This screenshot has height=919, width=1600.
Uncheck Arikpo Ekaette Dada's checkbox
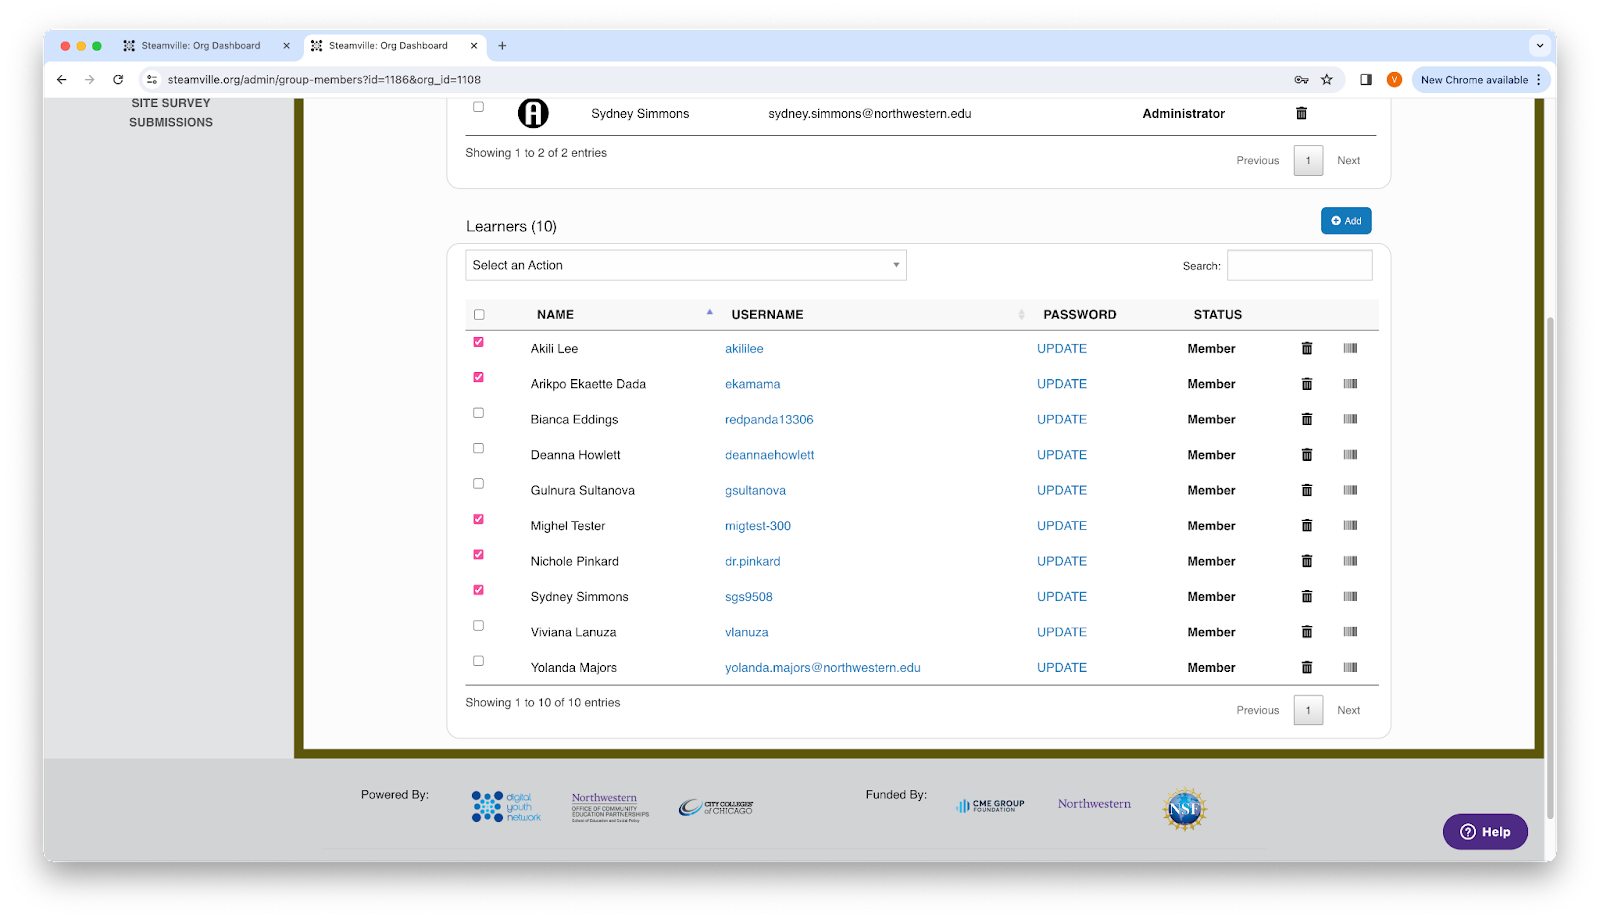click(x=478, y=377)
